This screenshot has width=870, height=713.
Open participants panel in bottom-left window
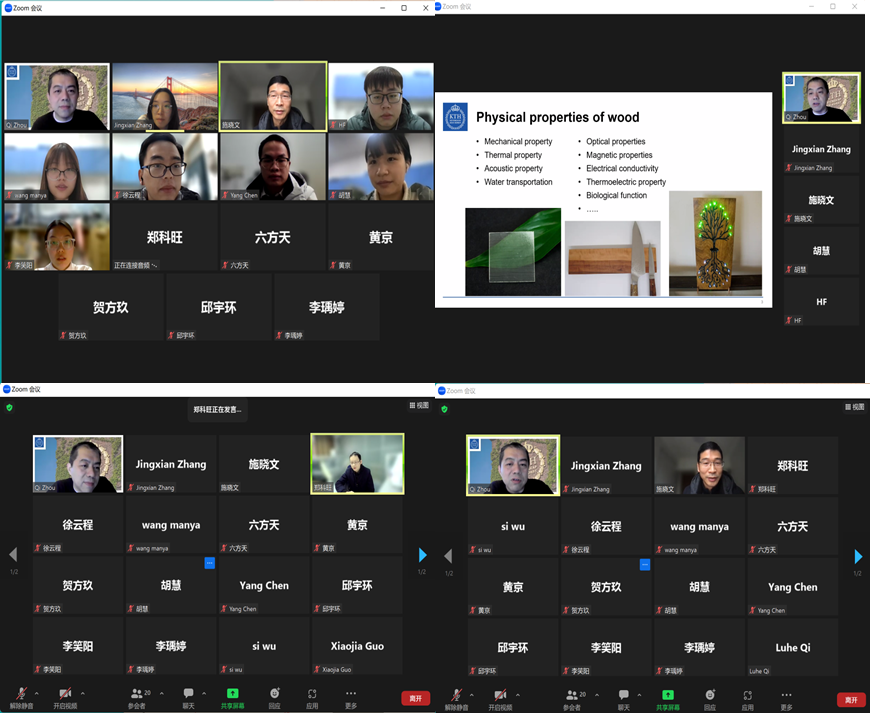click(x=137, y=695)
